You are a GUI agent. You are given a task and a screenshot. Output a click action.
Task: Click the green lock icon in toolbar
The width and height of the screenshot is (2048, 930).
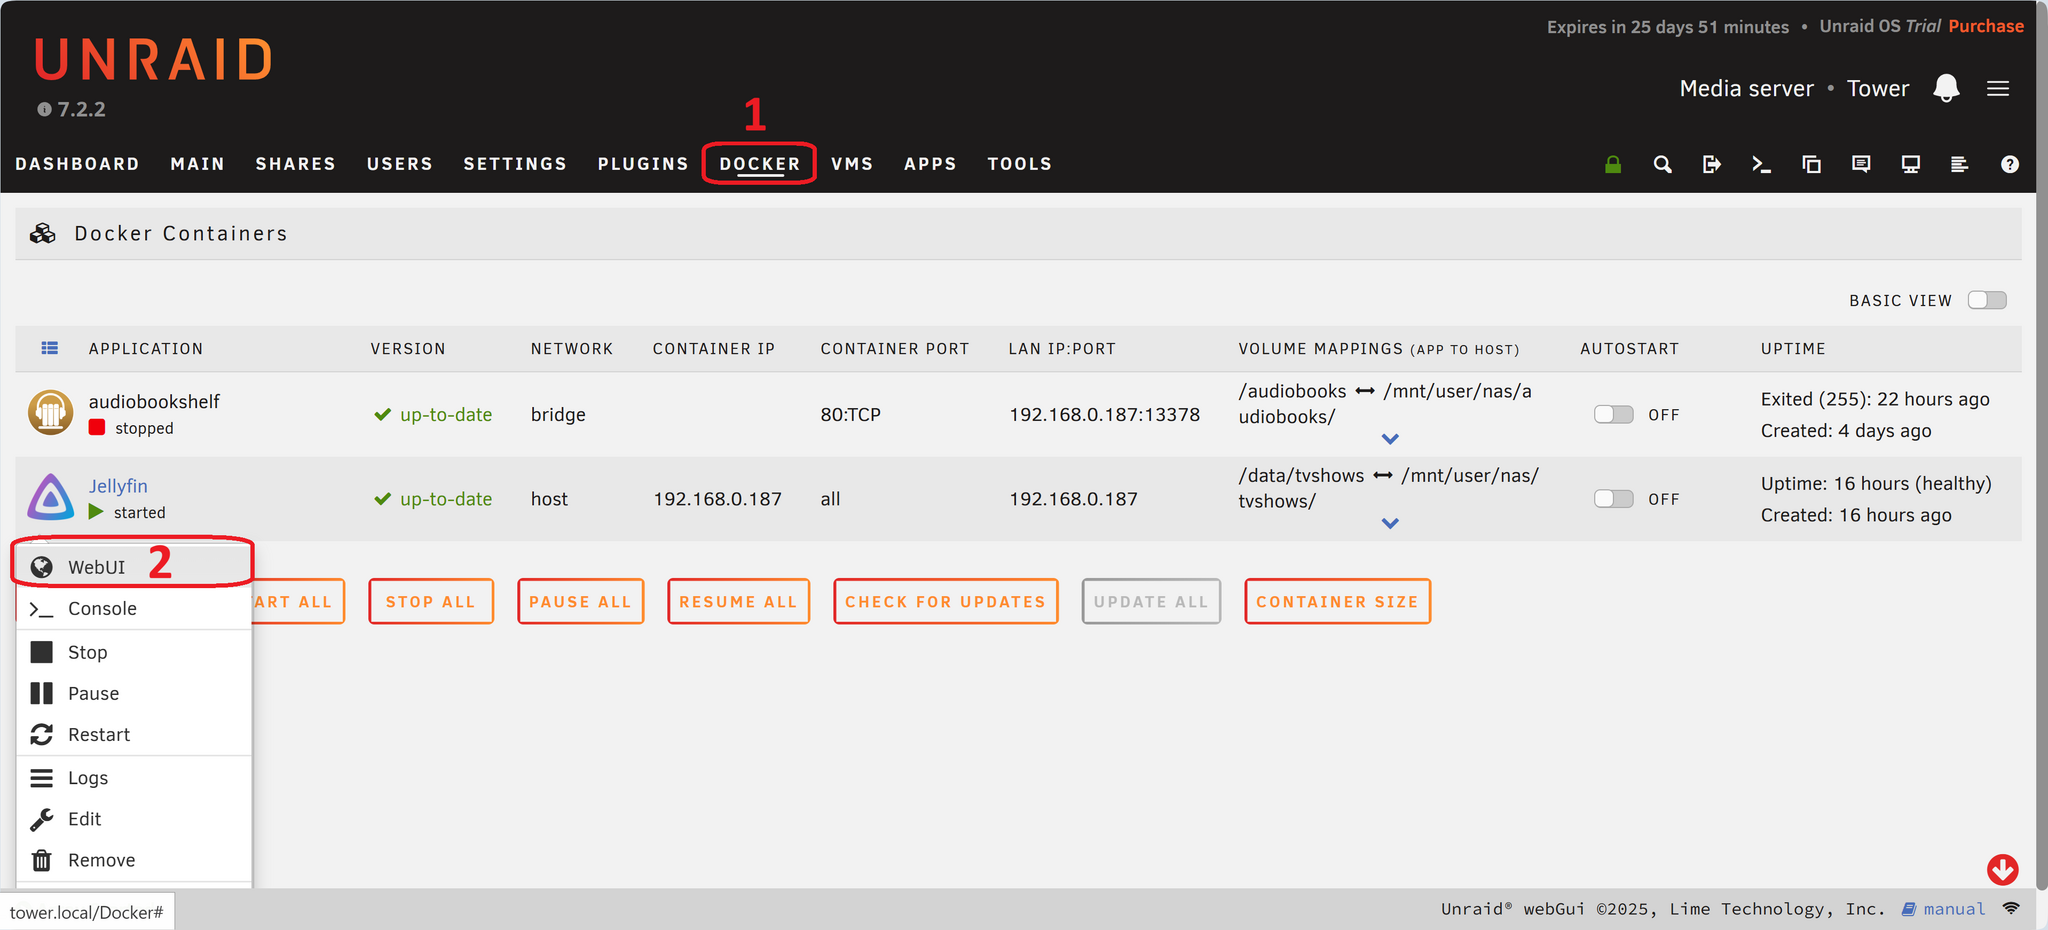[1613, 164]
